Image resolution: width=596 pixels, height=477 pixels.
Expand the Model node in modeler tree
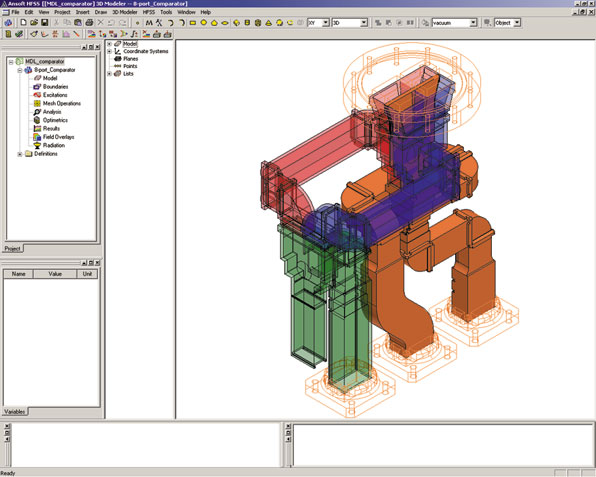109,44
